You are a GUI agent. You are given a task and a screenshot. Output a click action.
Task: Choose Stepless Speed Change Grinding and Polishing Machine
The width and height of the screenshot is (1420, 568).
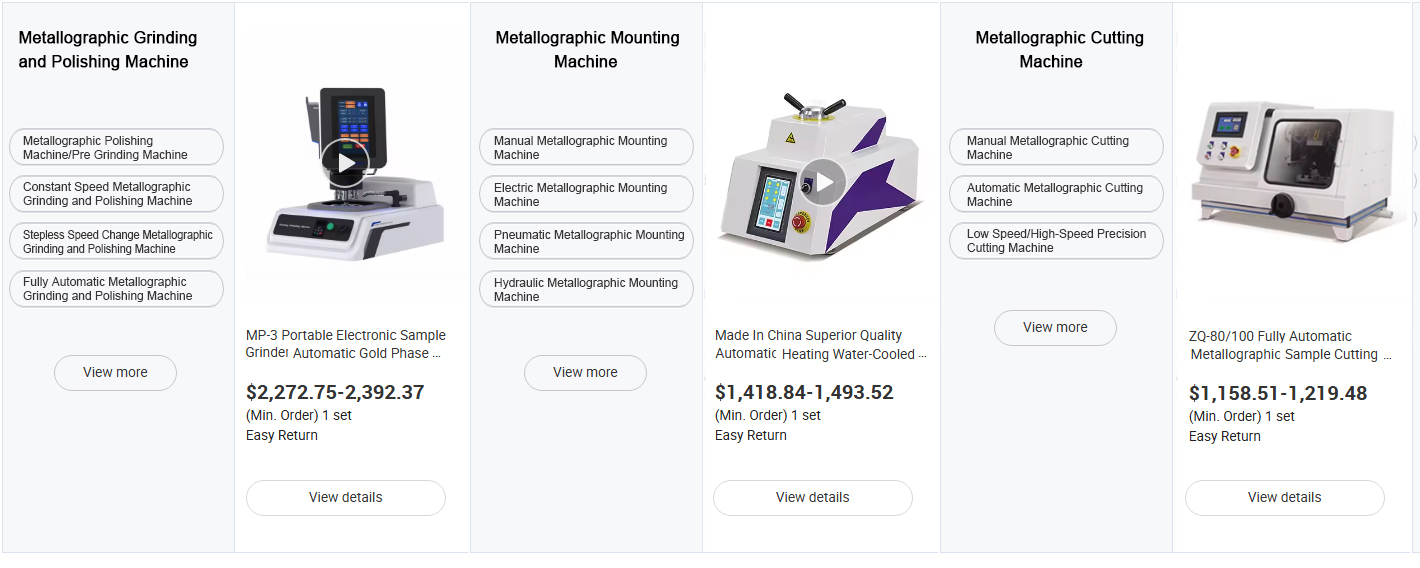pos(116,242)
